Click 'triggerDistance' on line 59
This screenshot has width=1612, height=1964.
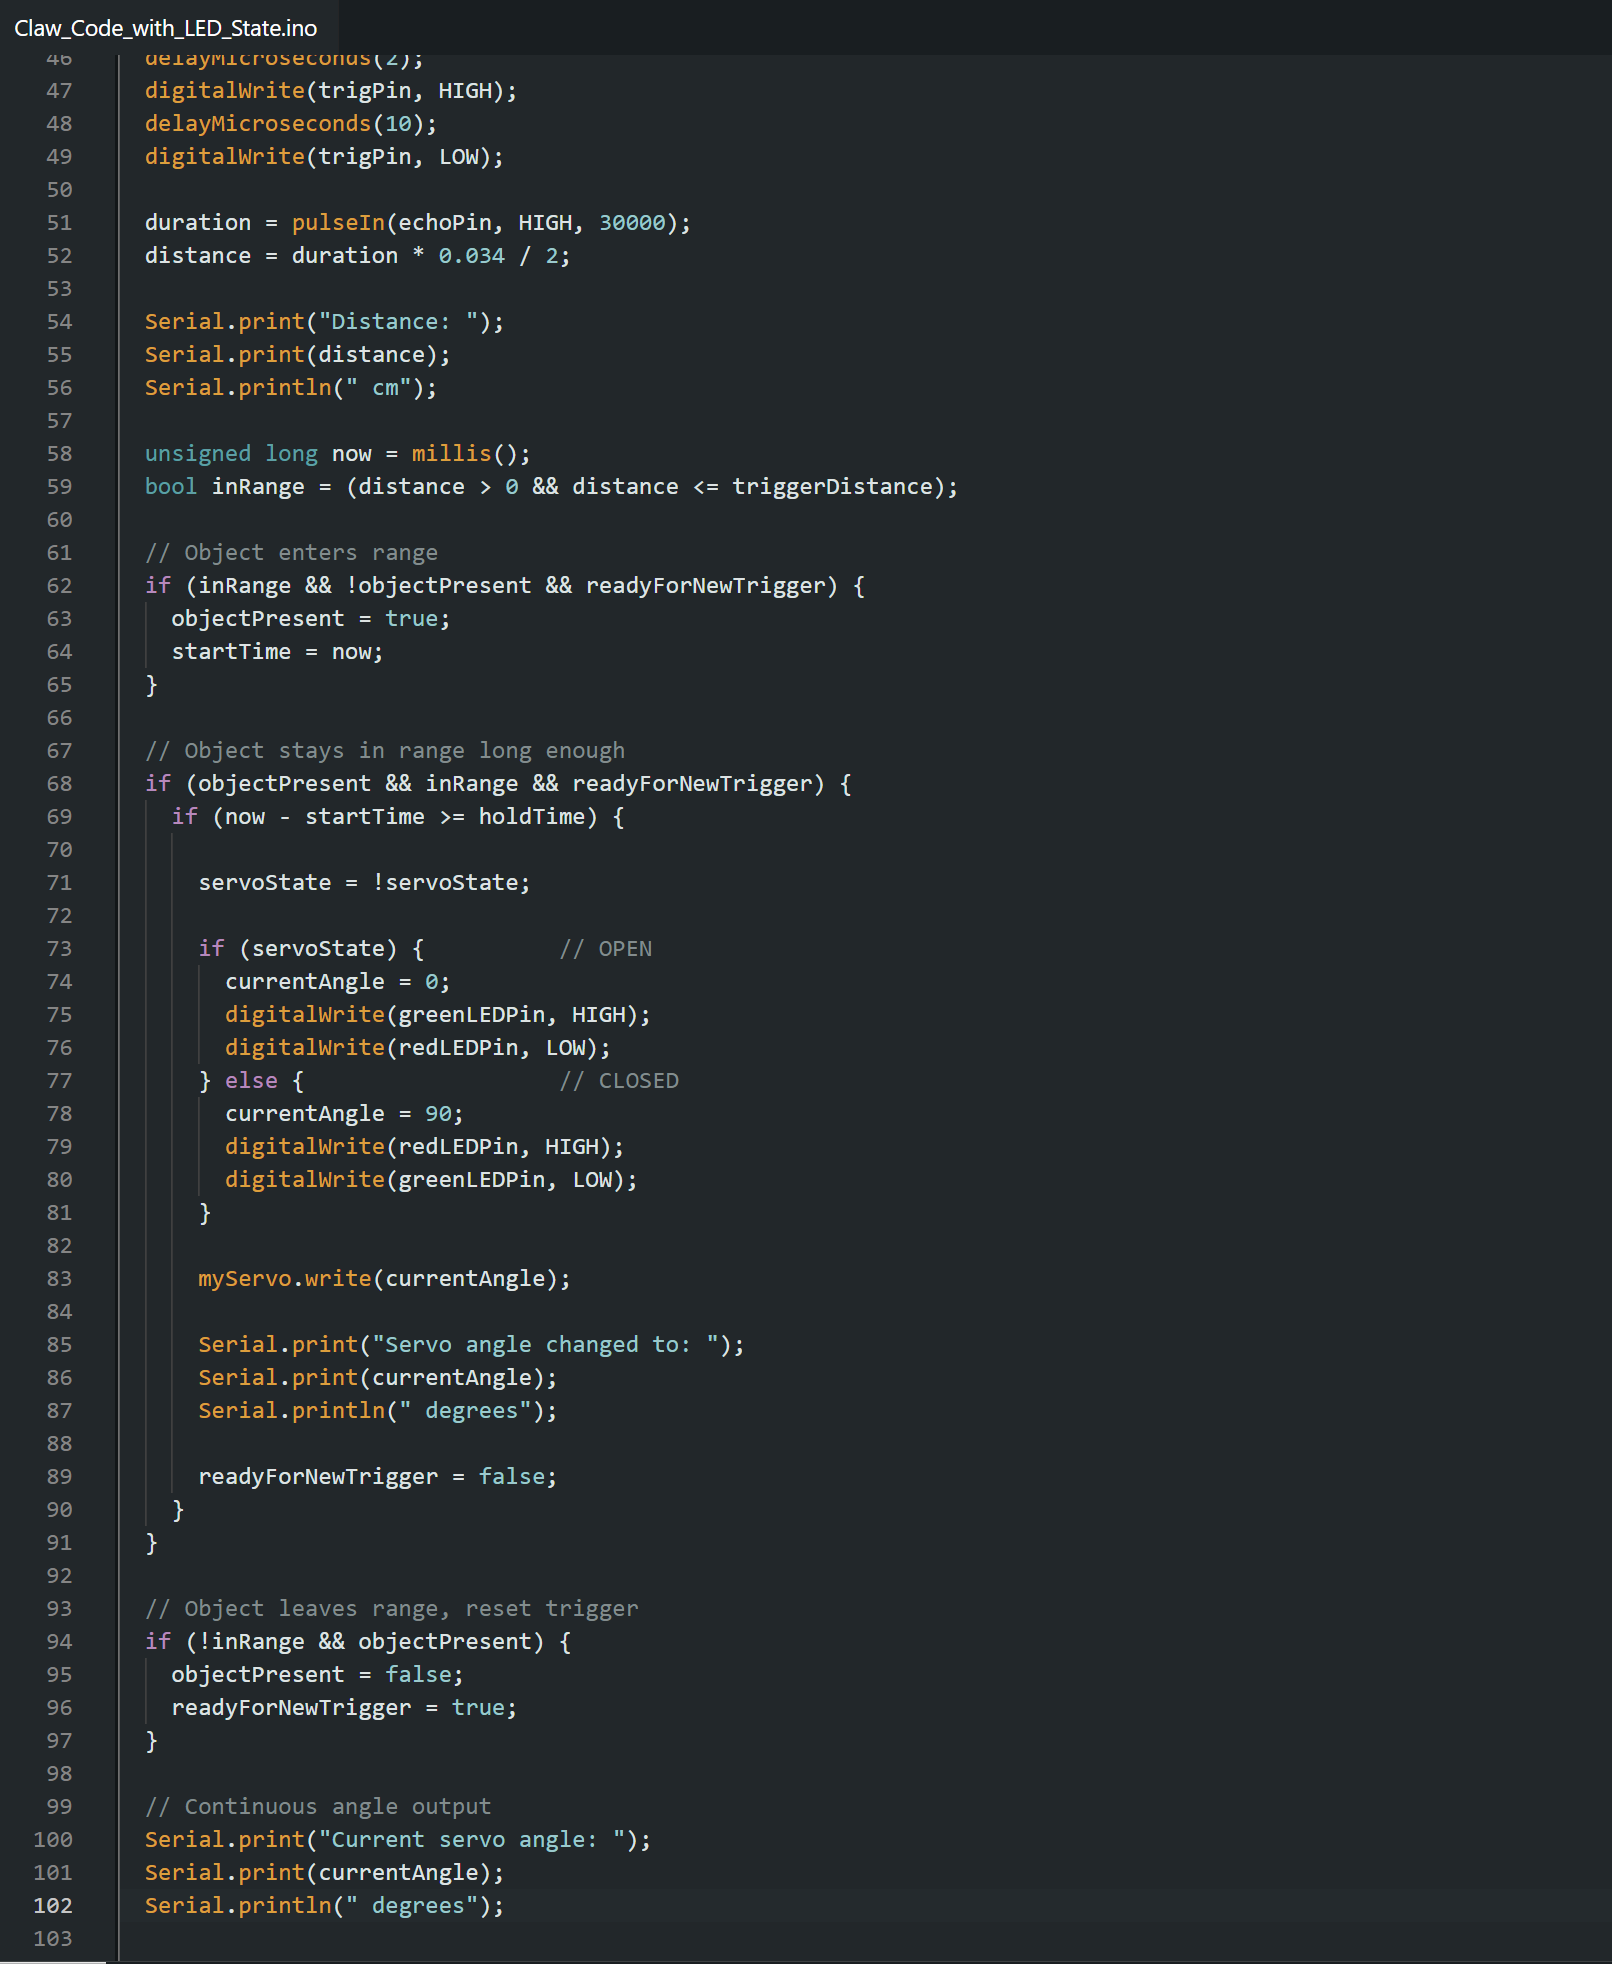(832, 487)
